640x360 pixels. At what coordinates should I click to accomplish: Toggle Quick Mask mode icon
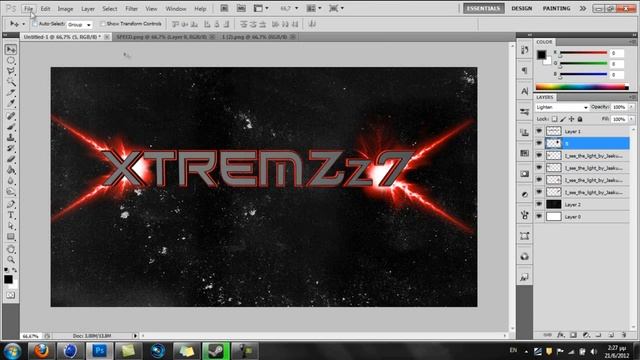11,295
